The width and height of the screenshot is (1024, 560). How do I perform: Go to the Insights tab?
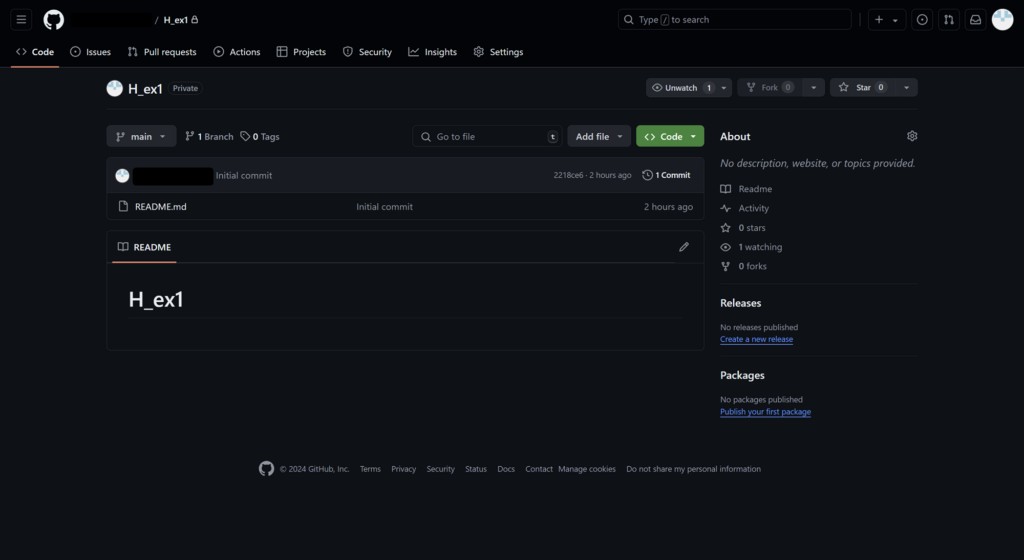pos(432,52)
